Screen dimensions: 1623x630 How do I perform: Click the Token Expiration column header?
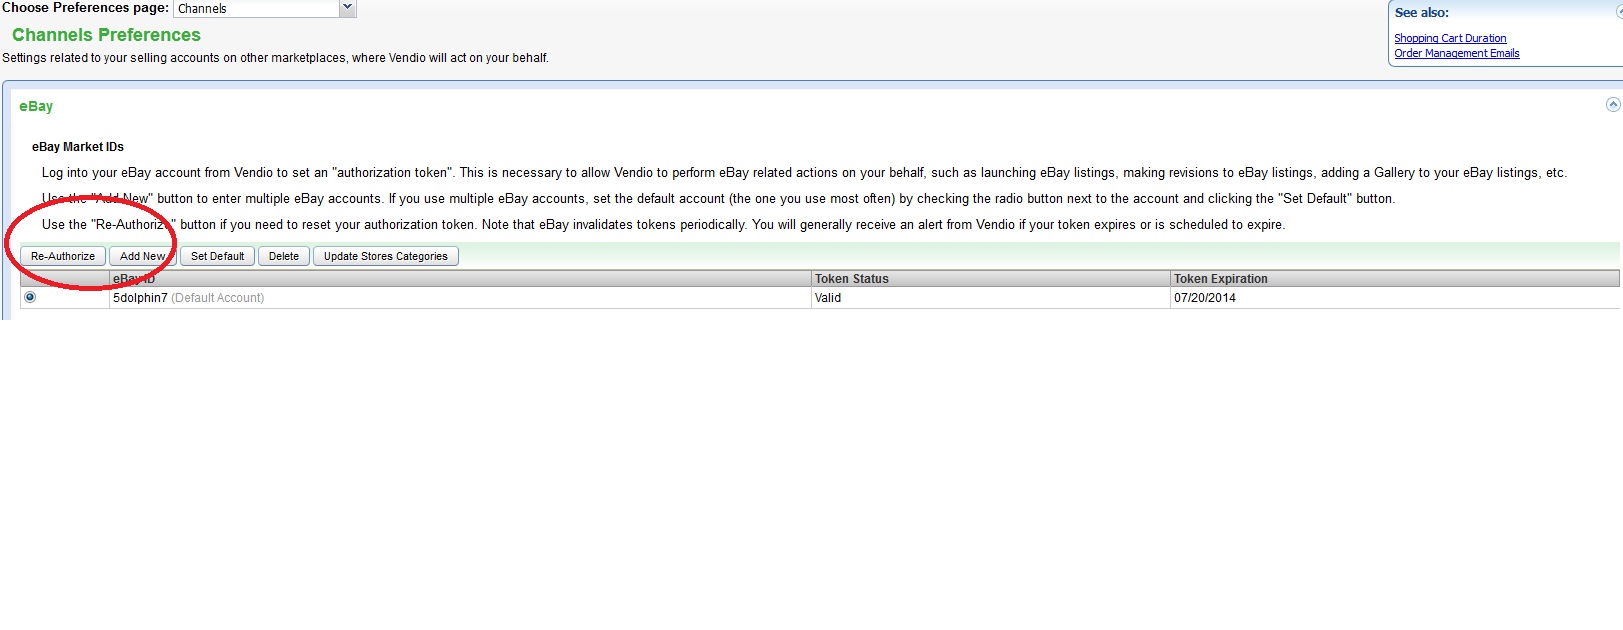point(1220,279)
